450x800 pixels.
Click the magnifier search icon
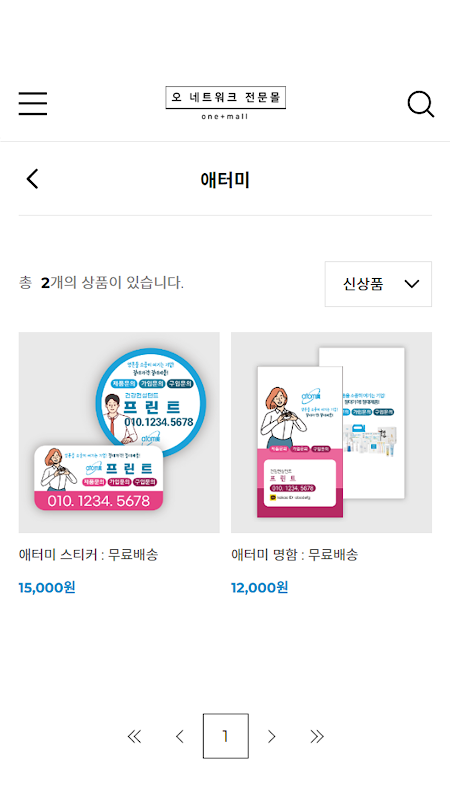click(x=420, y=104)
